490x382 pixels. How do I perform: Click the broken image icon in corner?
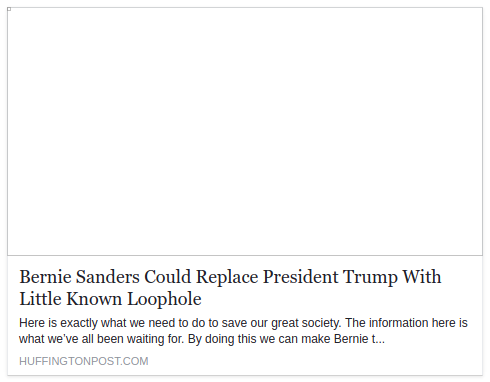[x=9, y=9]
